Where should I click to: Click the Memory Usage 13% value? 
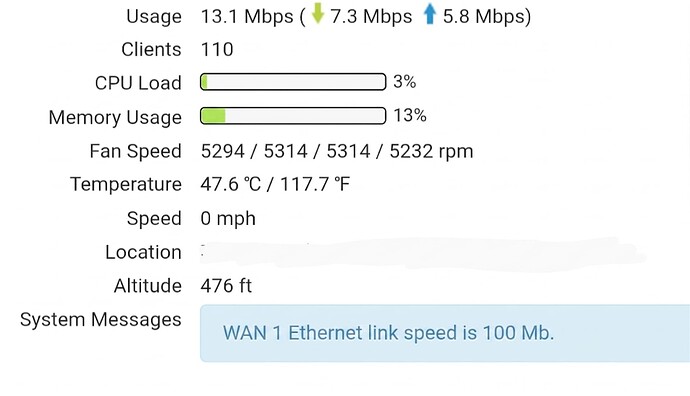point(410,116)
